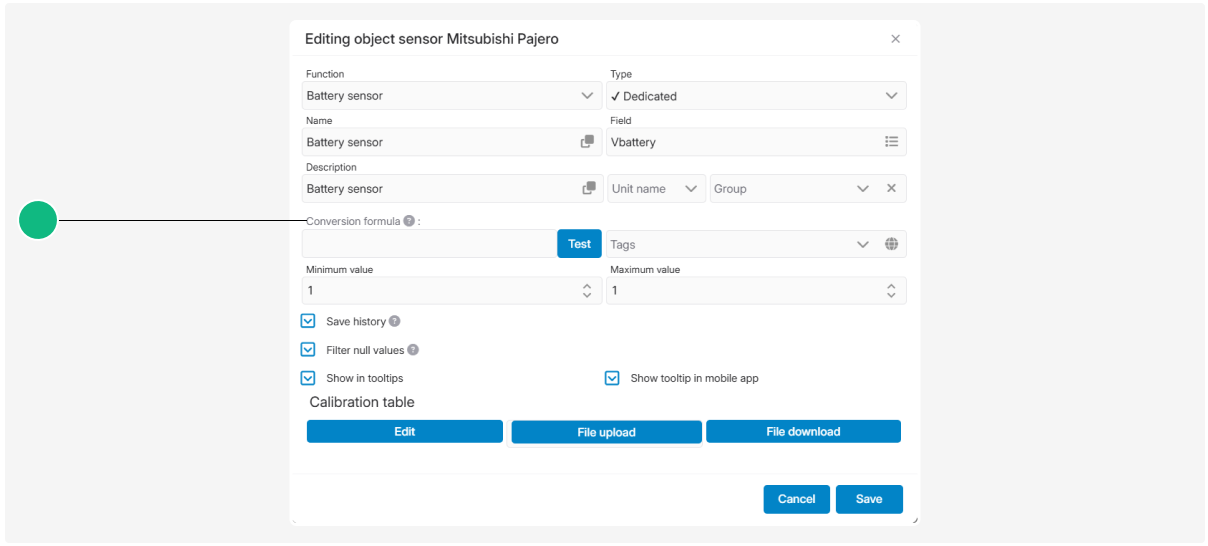
Task: Disable the Filter null values checkbox
Action: (308, 350)
